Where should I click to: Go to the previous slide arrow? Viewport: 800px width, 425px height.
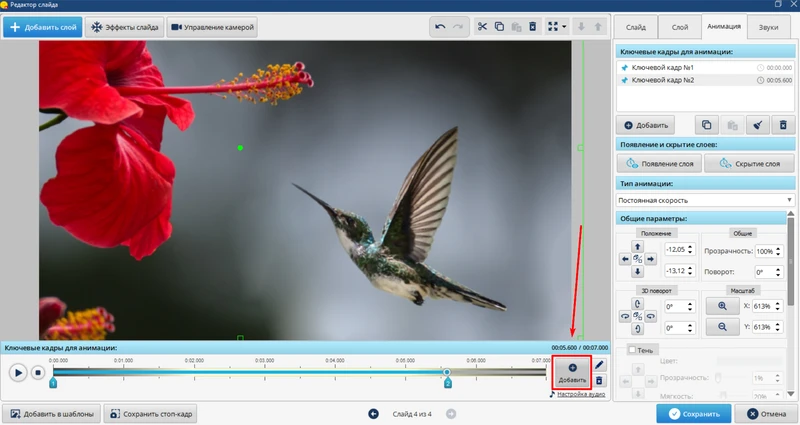pyautogui.click(x=373, y=413)
